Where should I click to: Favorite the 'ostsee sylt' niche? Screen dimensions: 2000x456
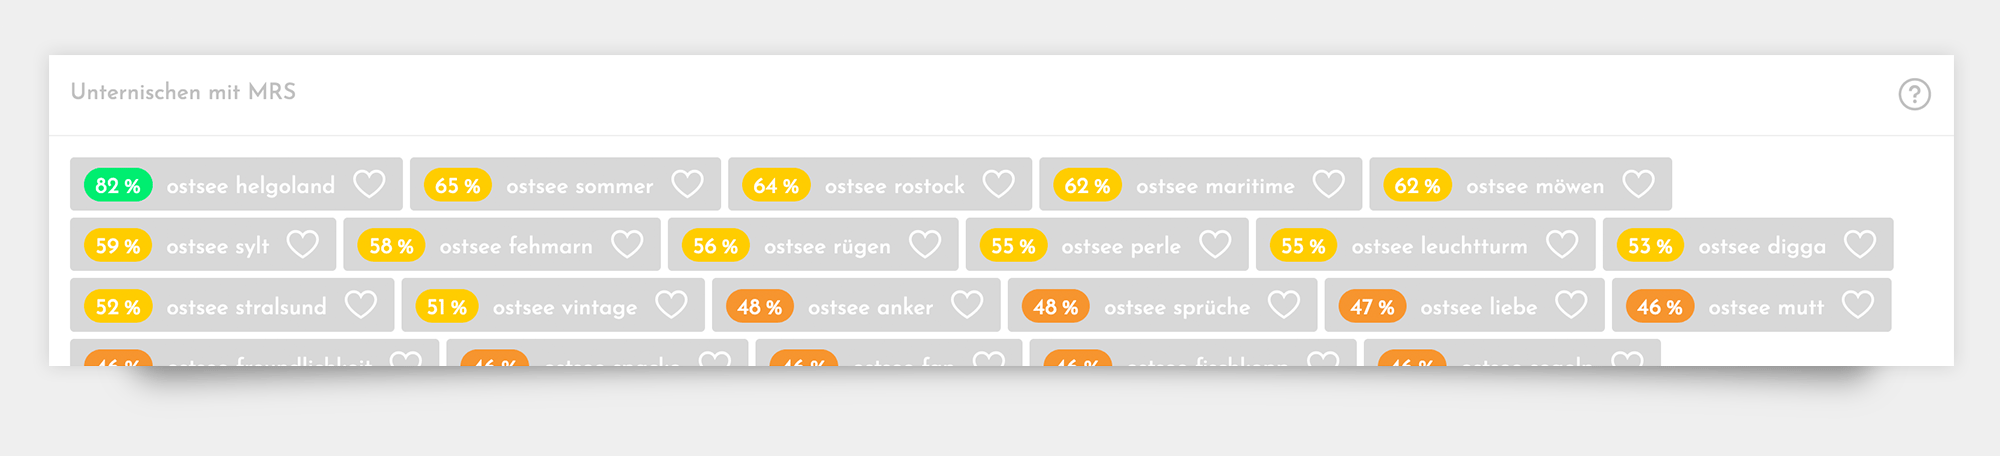point(302,245)
